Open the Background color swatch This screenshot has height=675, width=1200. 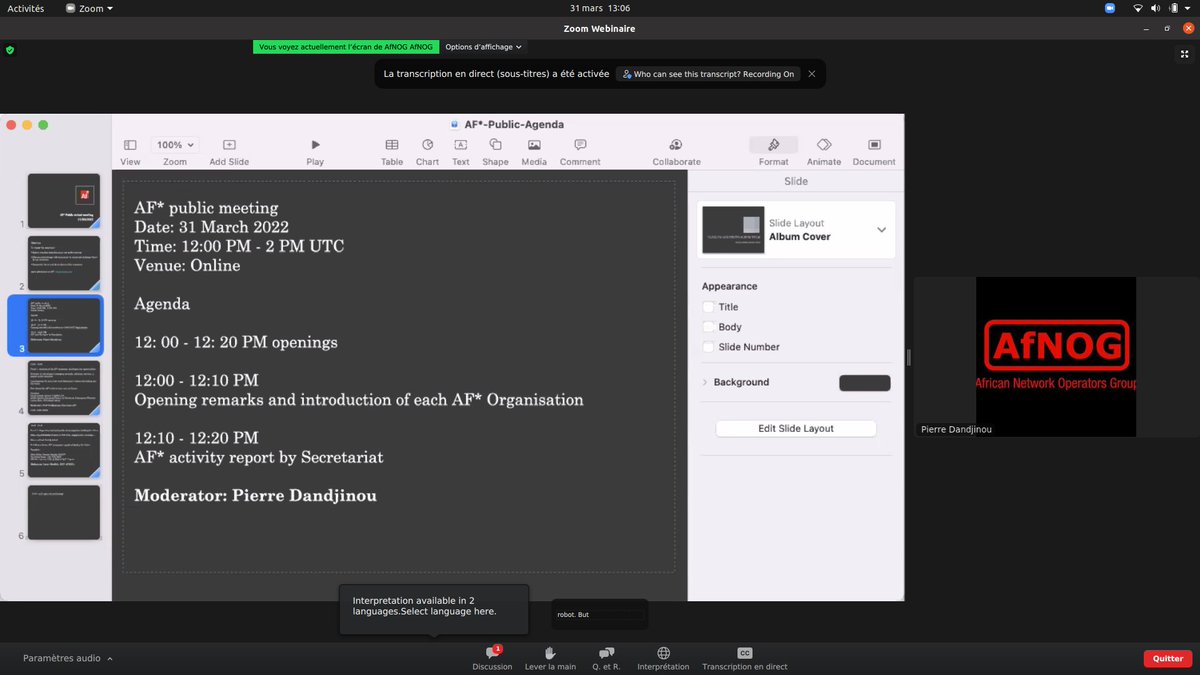864,382
